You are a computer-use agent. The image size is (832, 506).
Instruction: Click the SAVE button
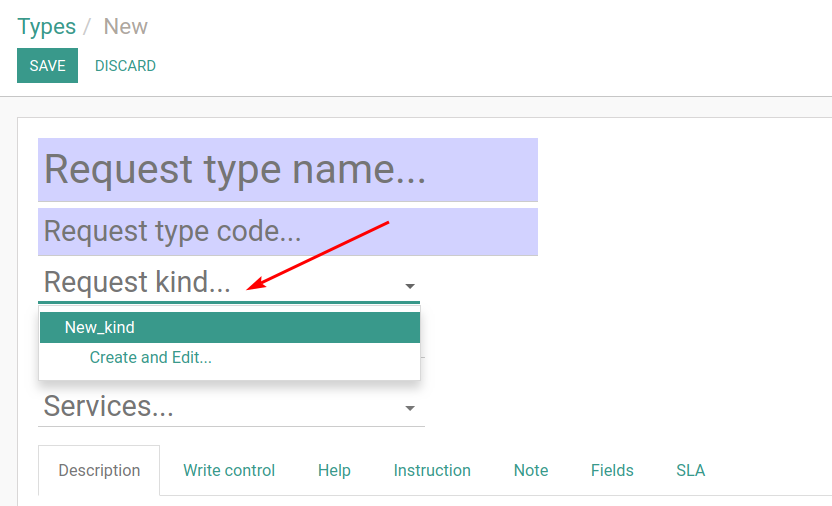point(47,65)
